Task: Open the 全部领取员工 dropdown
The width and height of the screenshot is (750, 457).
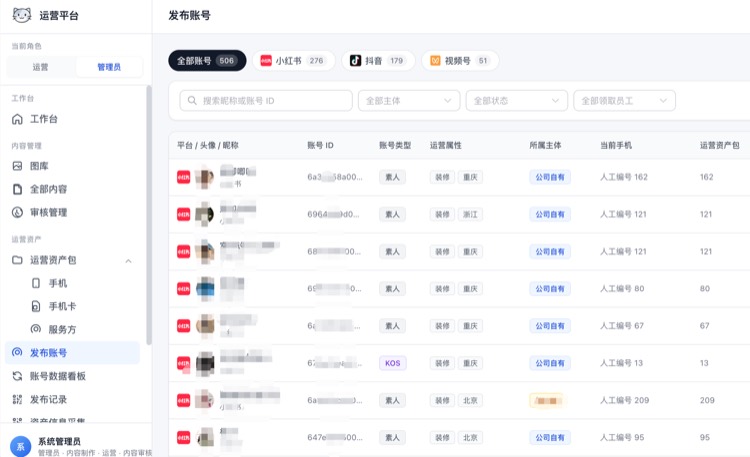Action: pos(624,100)
